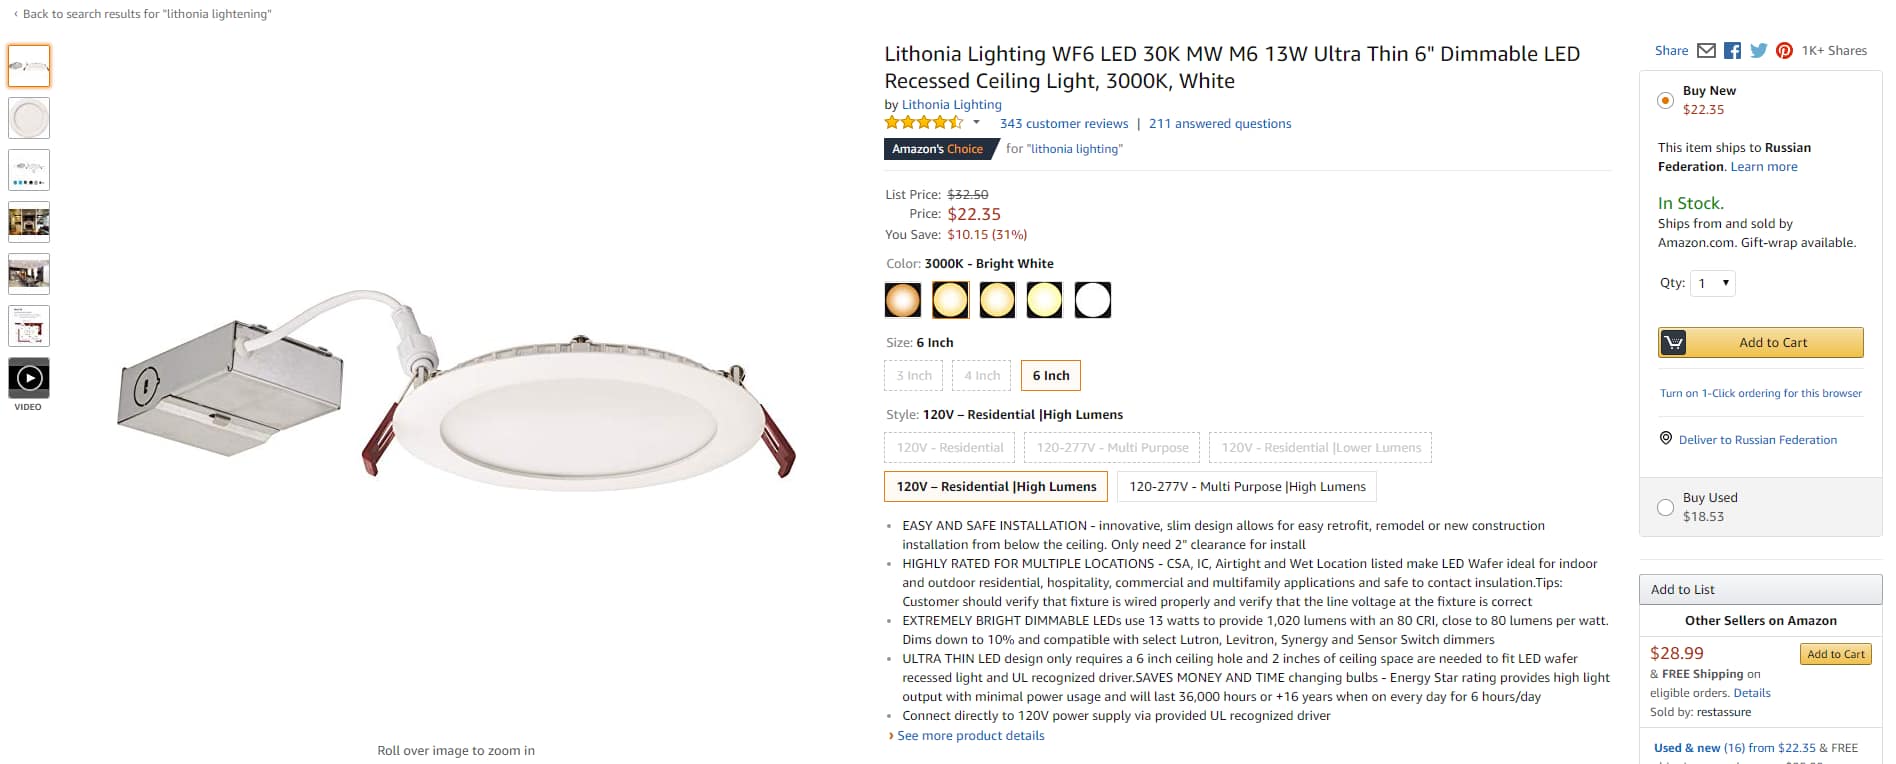Play the product video thumbnail
The image size is (1896, 764).
29,378
